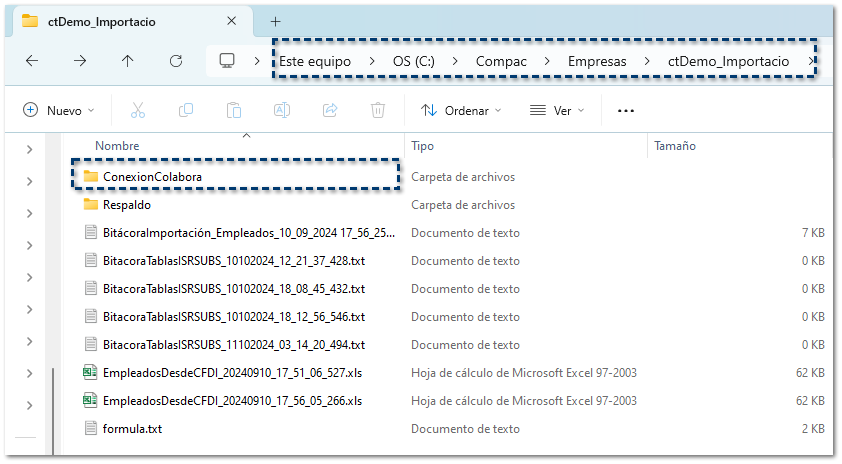
Task: Go up one folder with Up arrow
Action: 127,61
